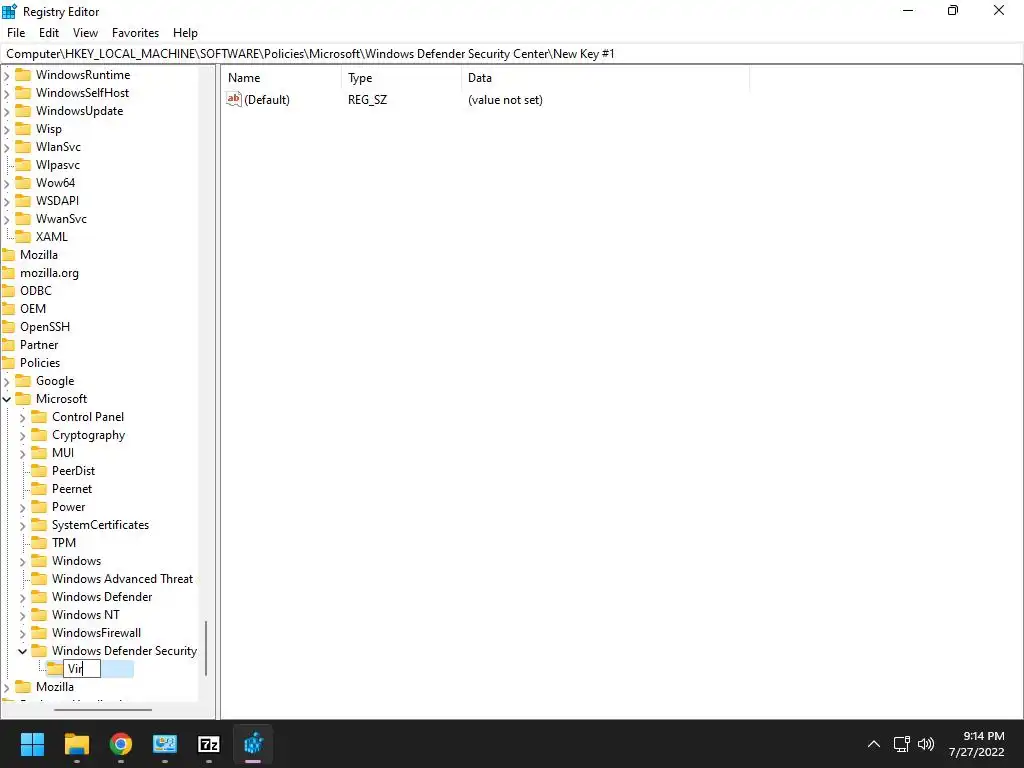Select the XAML folder icon
Viewport: 1024px width, 768px height.
click(23, 236)
